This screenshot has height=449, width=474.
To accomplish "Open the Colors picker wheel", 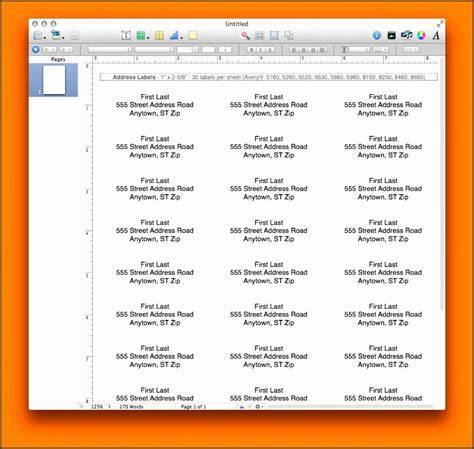I will point(421,35).
